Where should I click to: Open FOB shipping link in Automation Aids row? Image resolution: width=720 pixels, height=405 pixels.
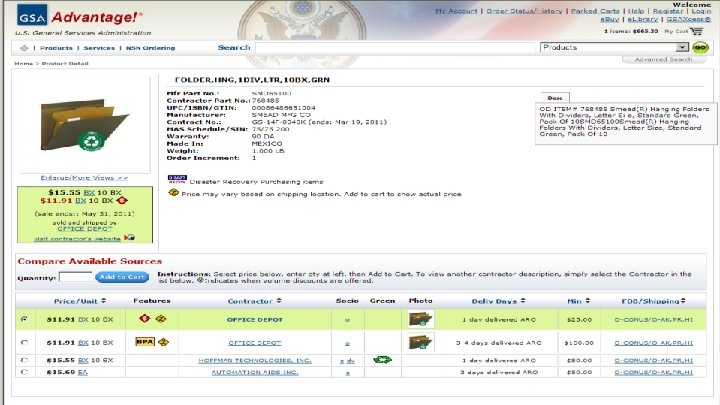click(653, 372)
